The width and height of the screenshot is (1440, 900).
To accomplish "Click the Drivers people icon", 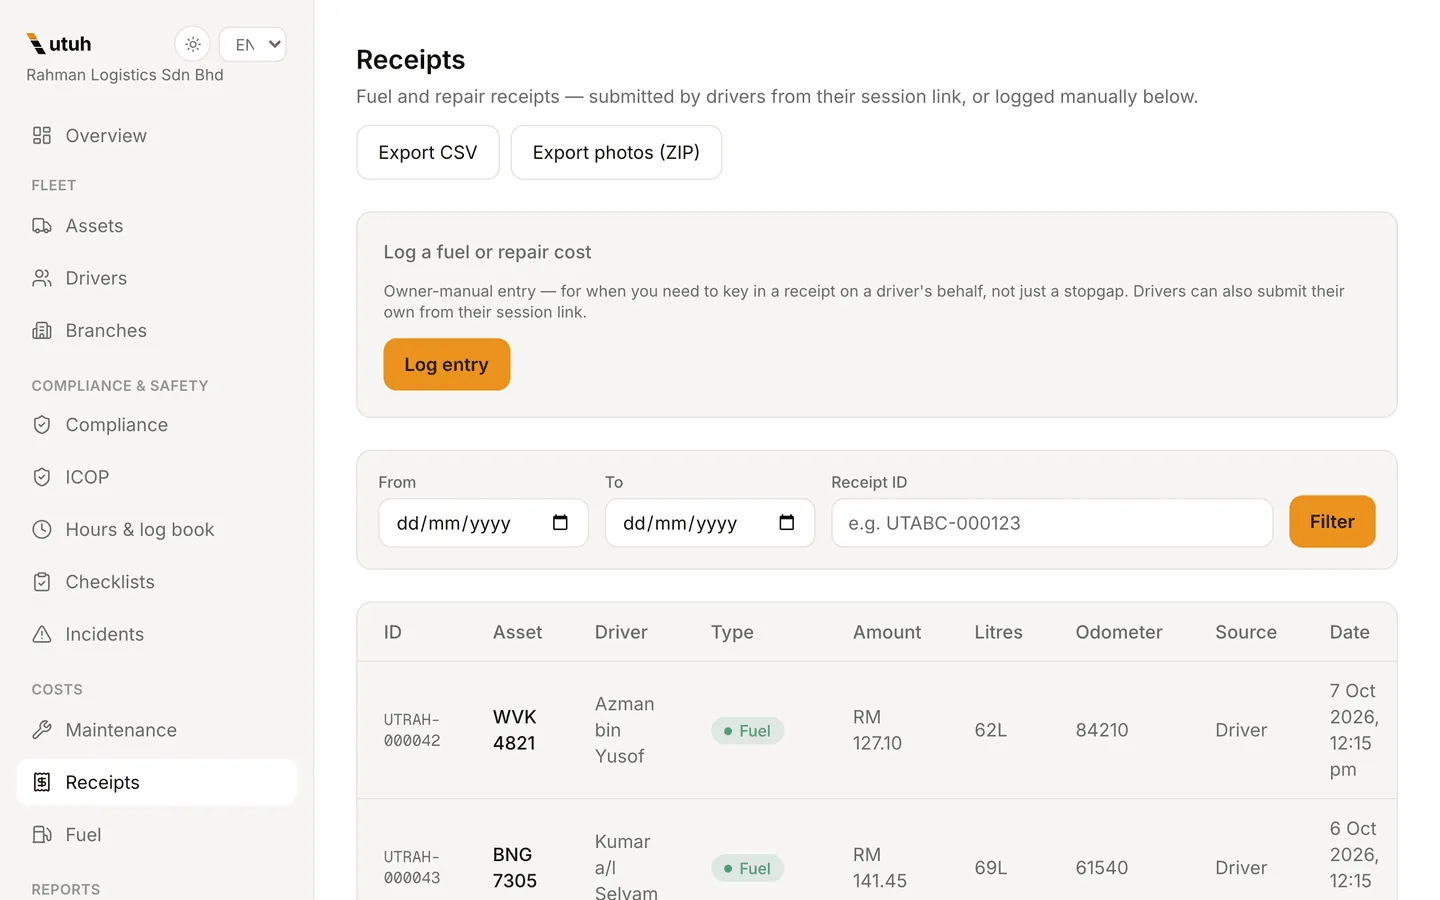I will coord(42,278).
